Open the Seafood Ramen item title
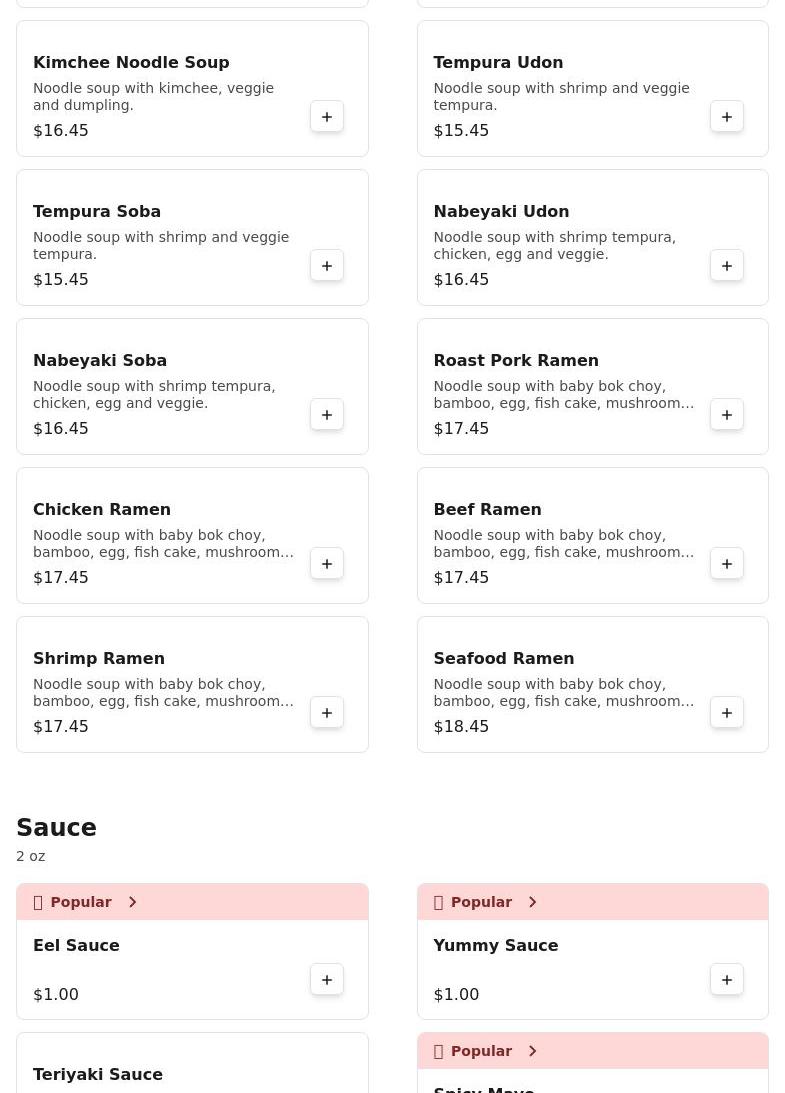 pyautogui.click(x=503, y=658)
